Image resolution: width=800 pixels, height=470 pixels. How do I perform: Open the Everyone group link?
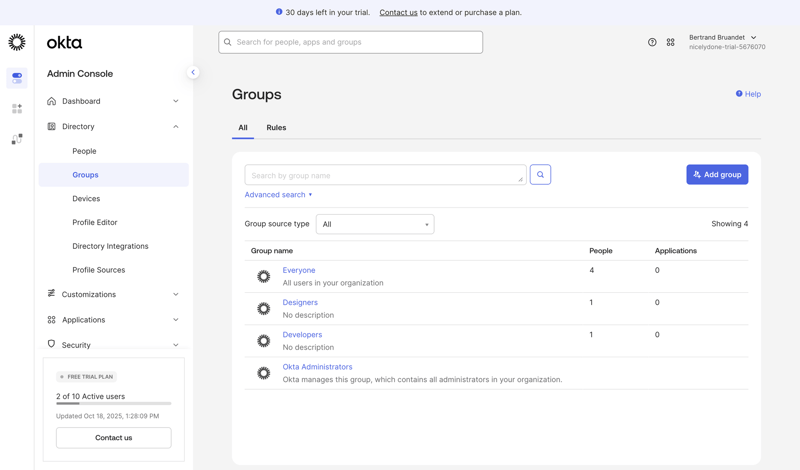pos(299,270)
